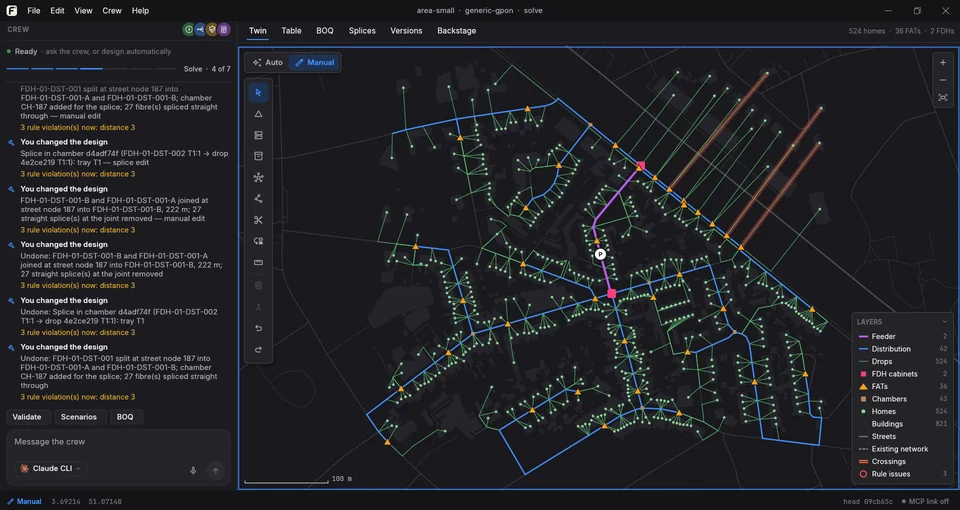This screenshot has height=510, width=960.
Task: Switch to the Twin tab
Action: (258, 31)
